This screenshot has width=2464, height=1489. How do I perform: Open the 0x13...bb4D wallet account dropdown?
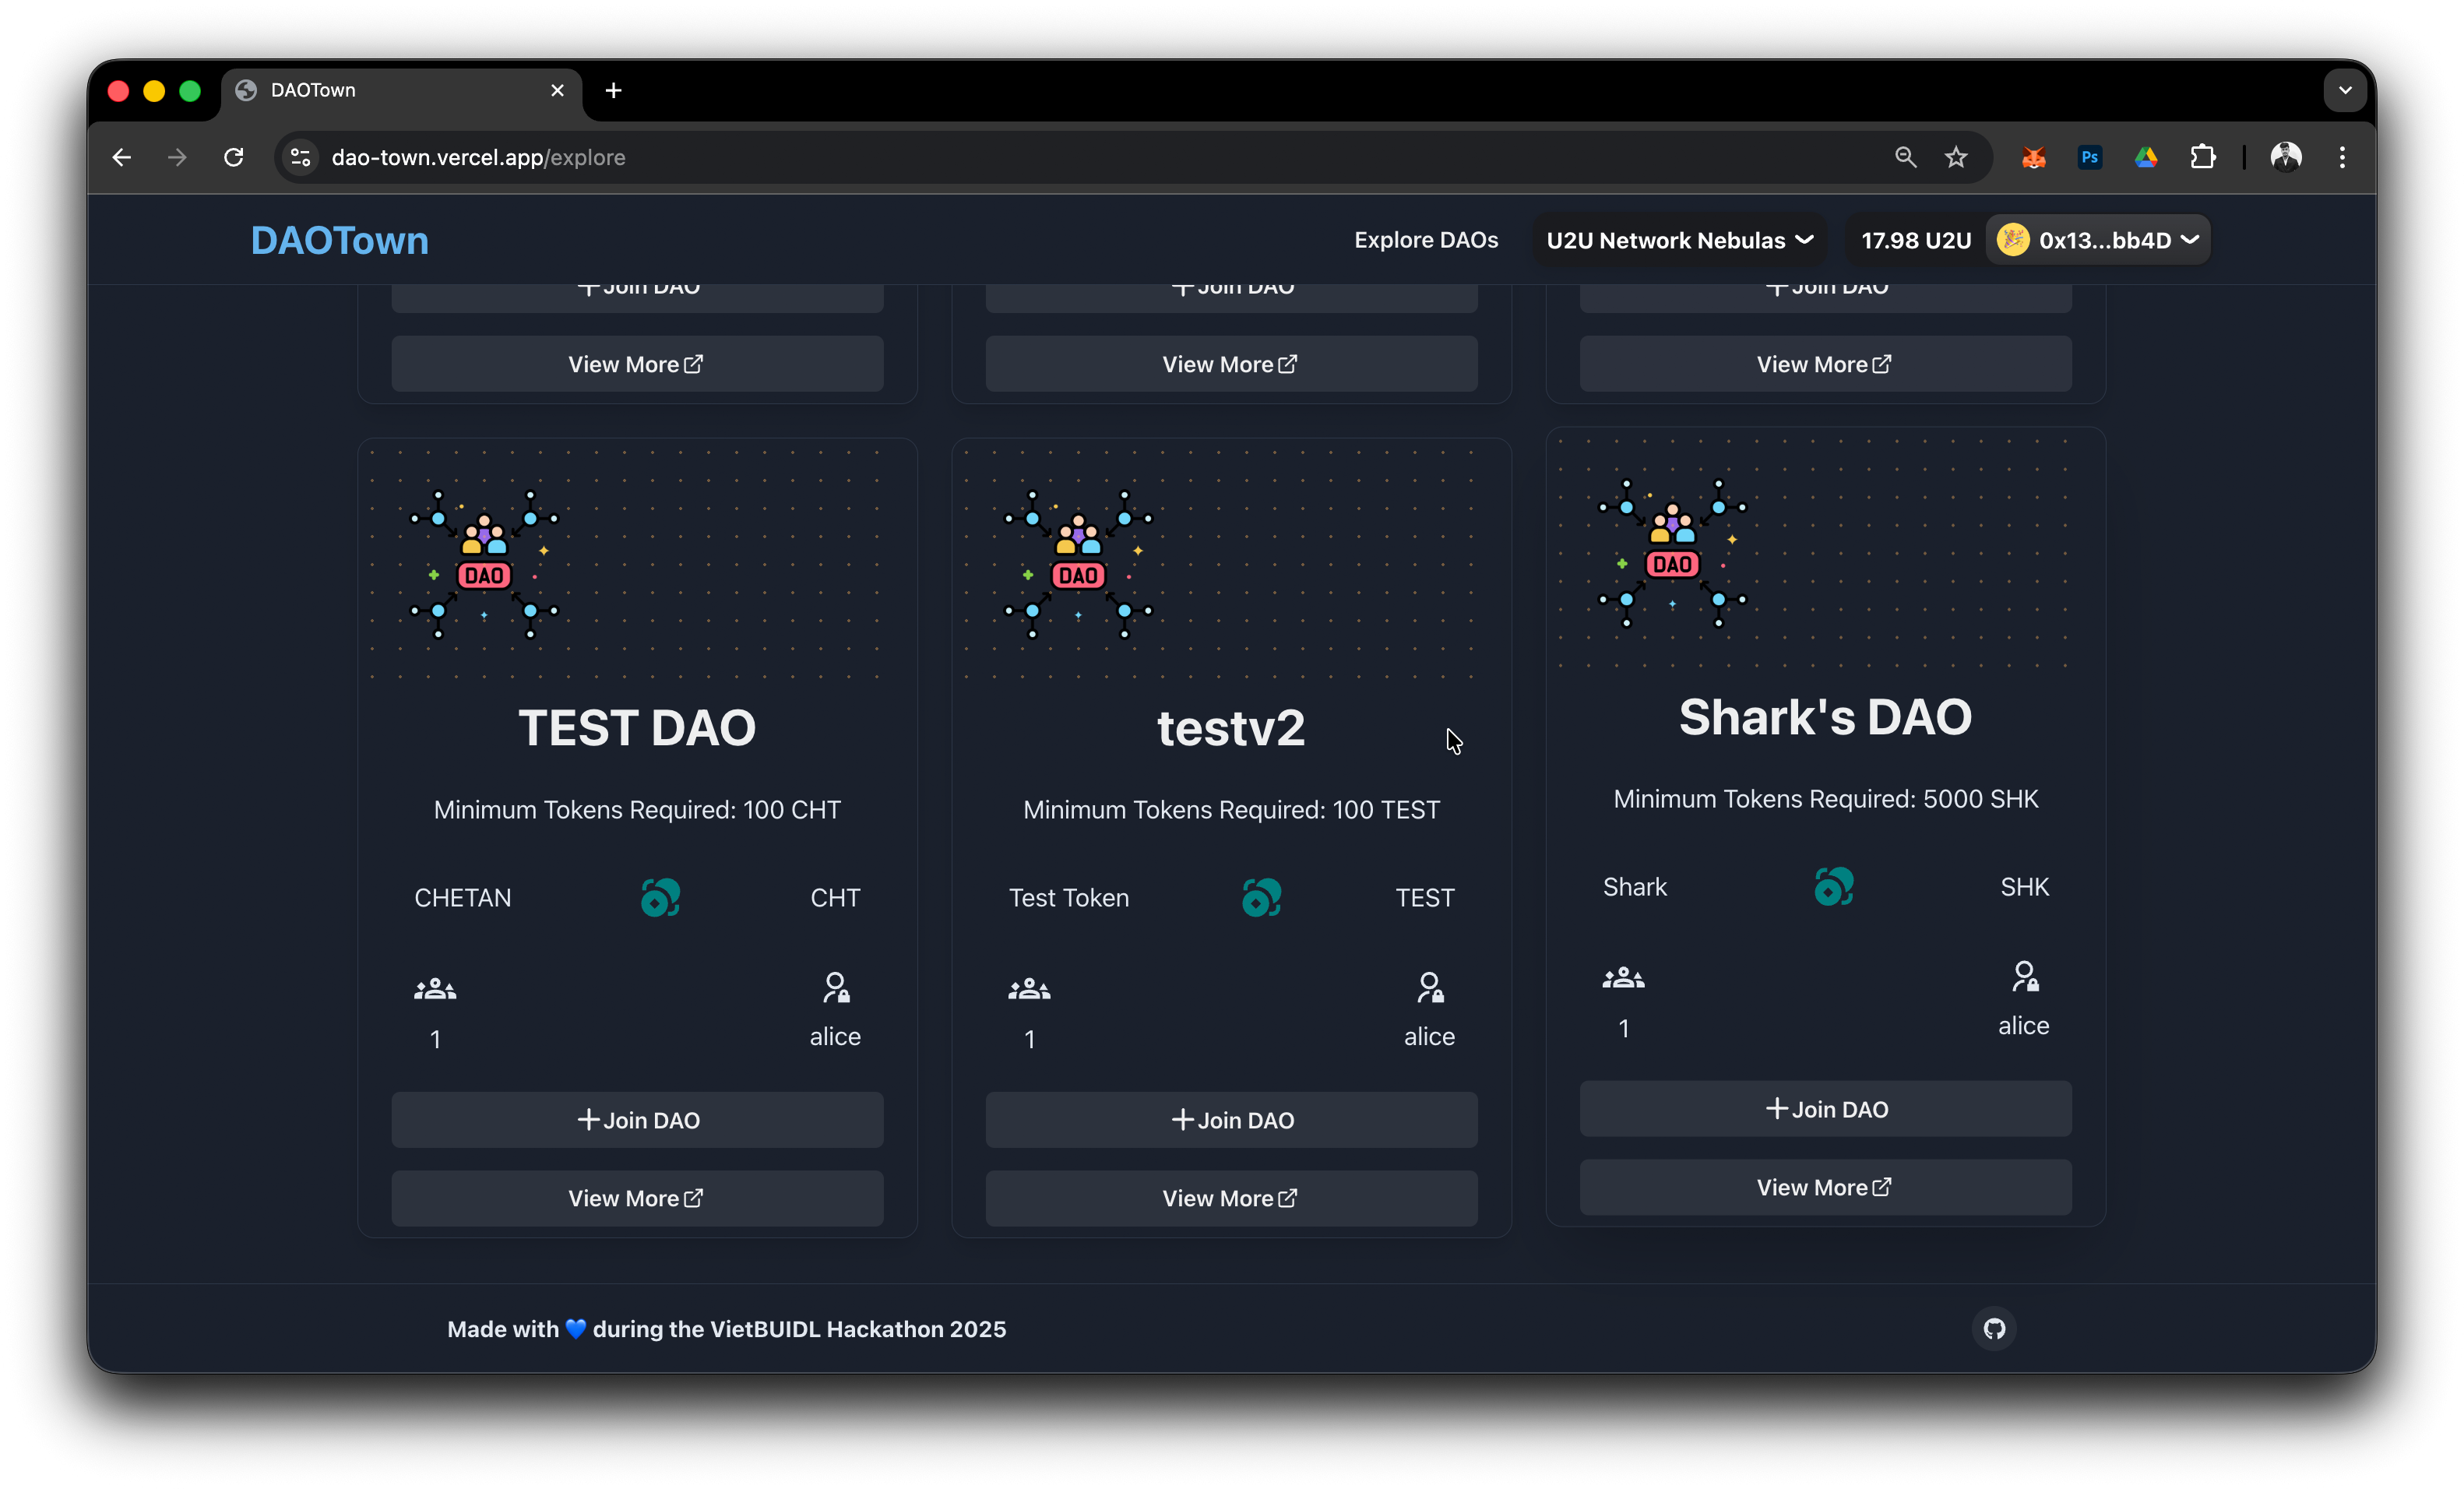coord(2098,240)
